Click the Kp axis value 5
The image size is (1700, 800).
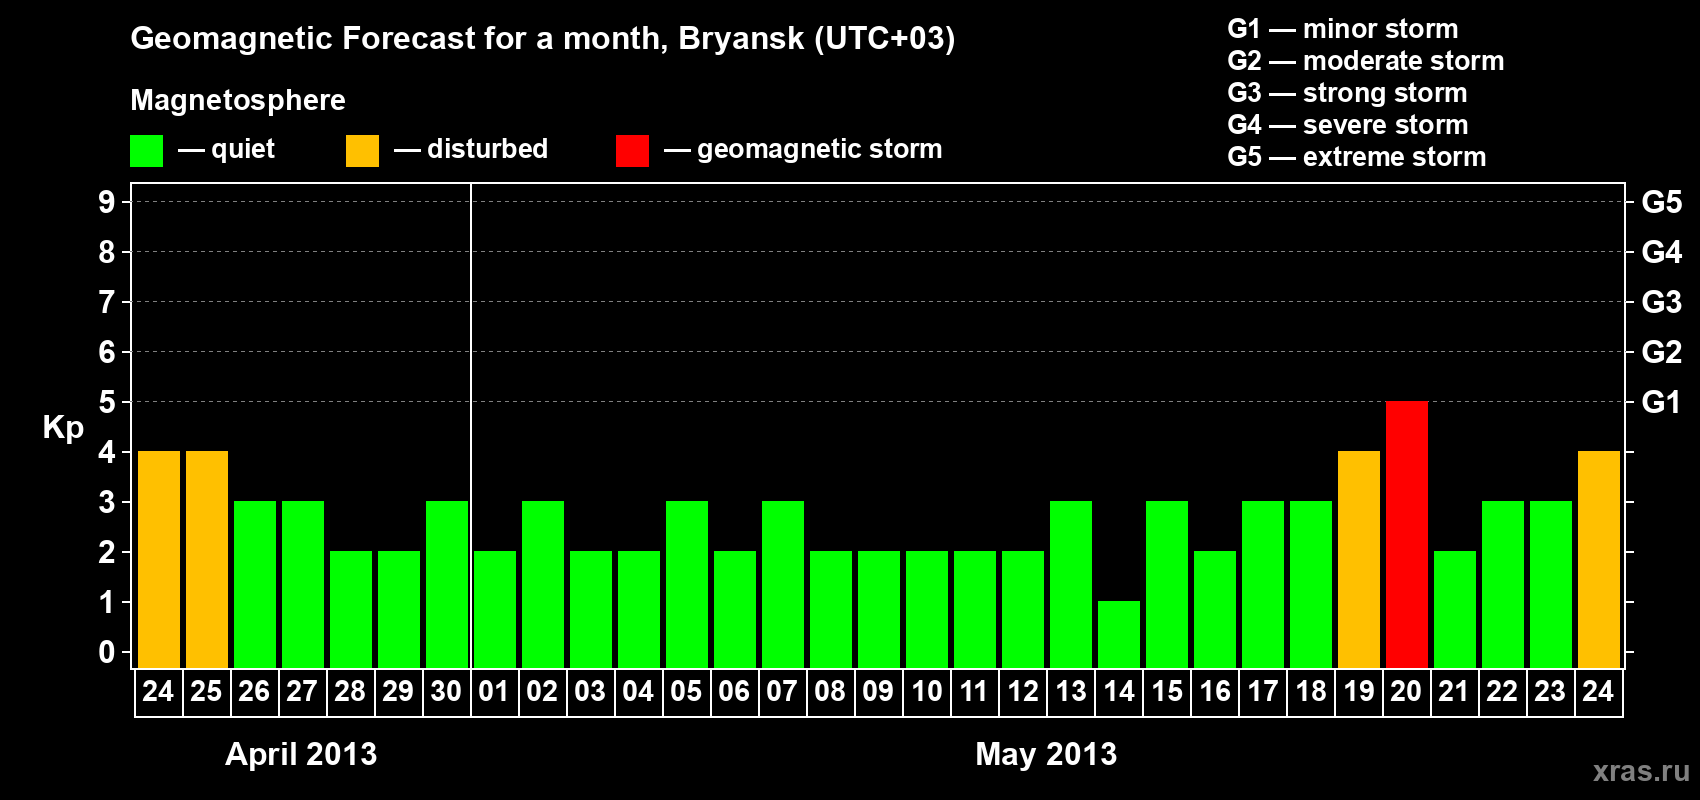107,402
